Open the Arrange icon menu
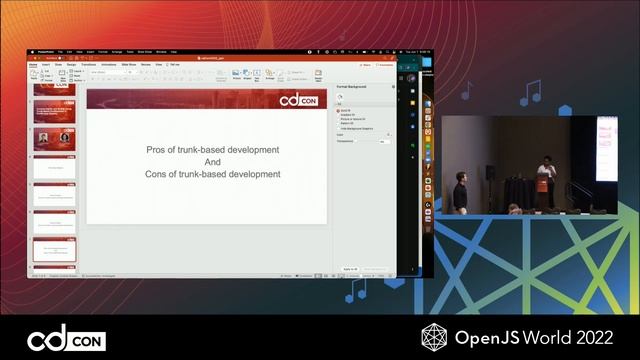 [x=269, y=74]
